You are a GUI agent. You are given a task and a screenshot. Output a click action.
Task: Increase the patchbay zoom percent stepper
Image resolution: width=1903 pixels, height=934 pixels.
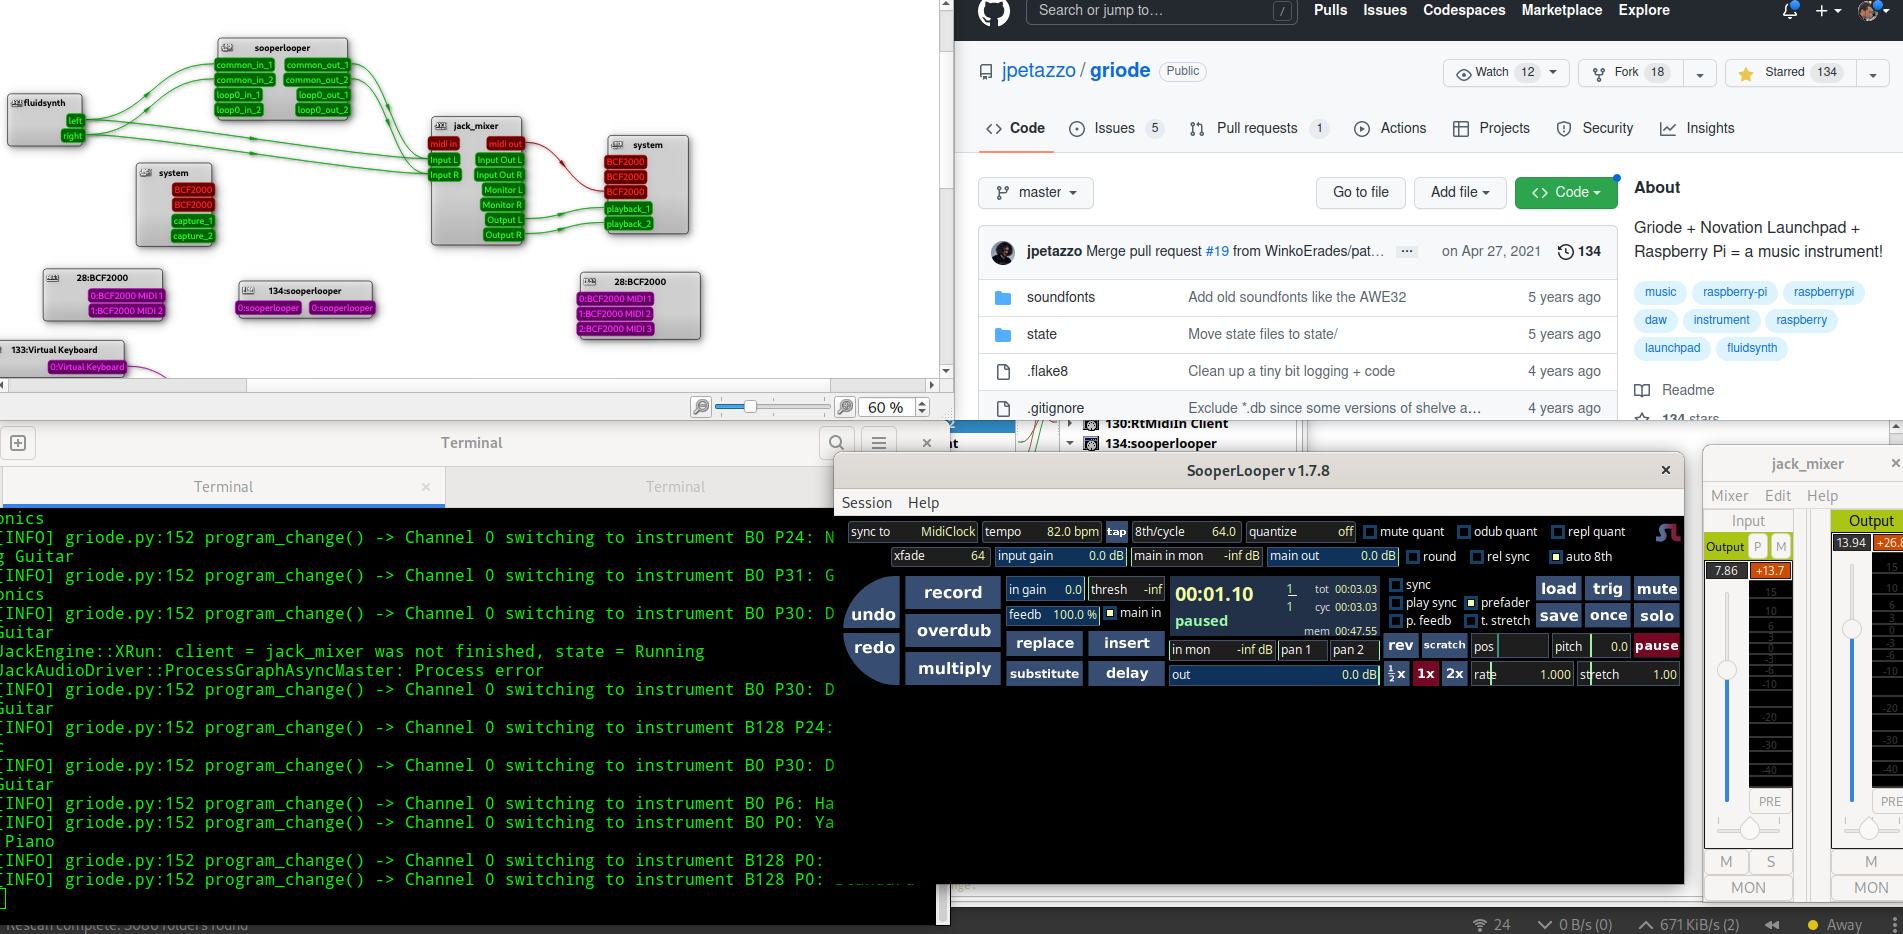pos(922,402)
